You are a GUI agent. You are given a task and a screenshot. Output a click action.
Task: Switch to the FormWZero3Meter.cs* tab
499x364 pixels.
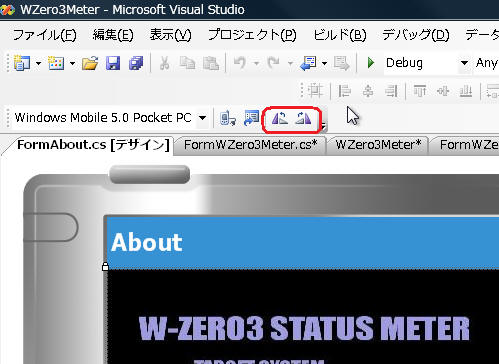click(x=250, y=145)
